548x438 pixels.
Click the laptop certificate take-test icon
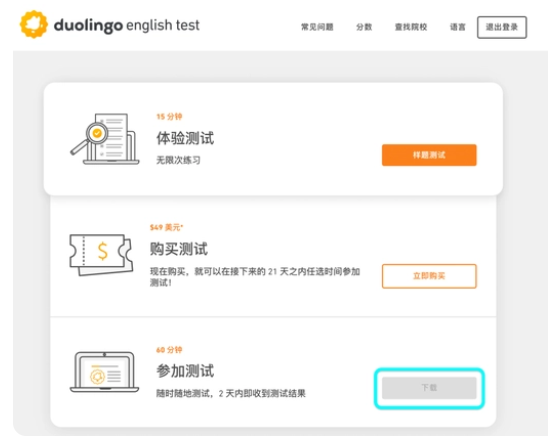(x=104, y=372)
